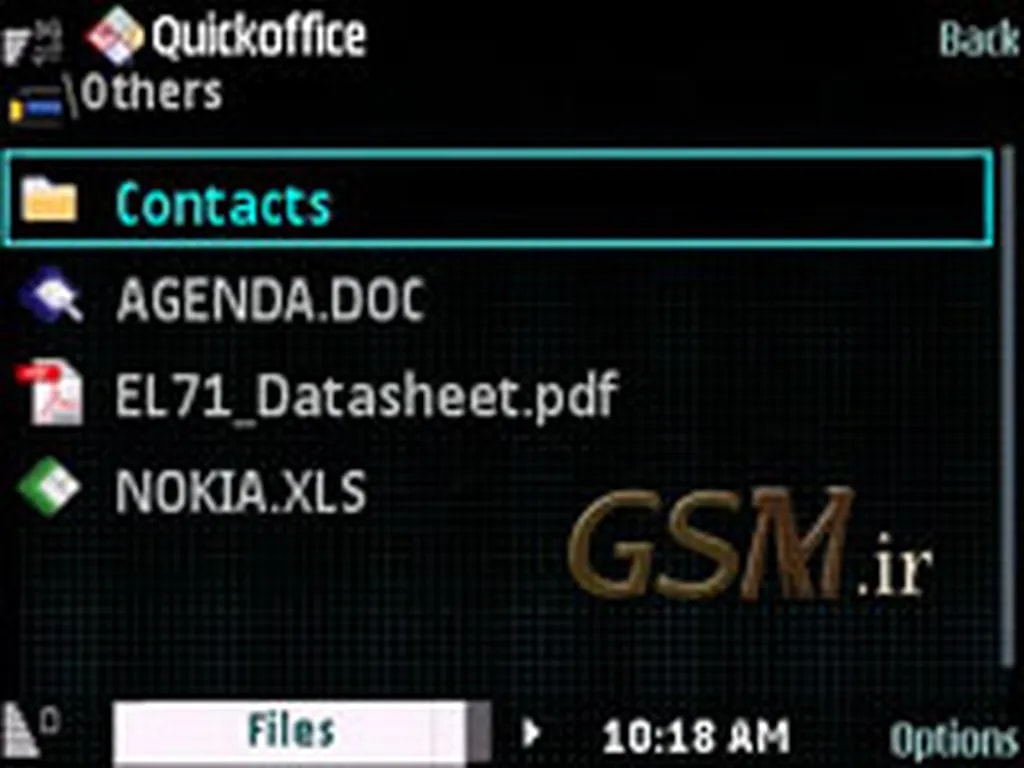
Task: Select the Contacts folder row
Action: (499, 199)
